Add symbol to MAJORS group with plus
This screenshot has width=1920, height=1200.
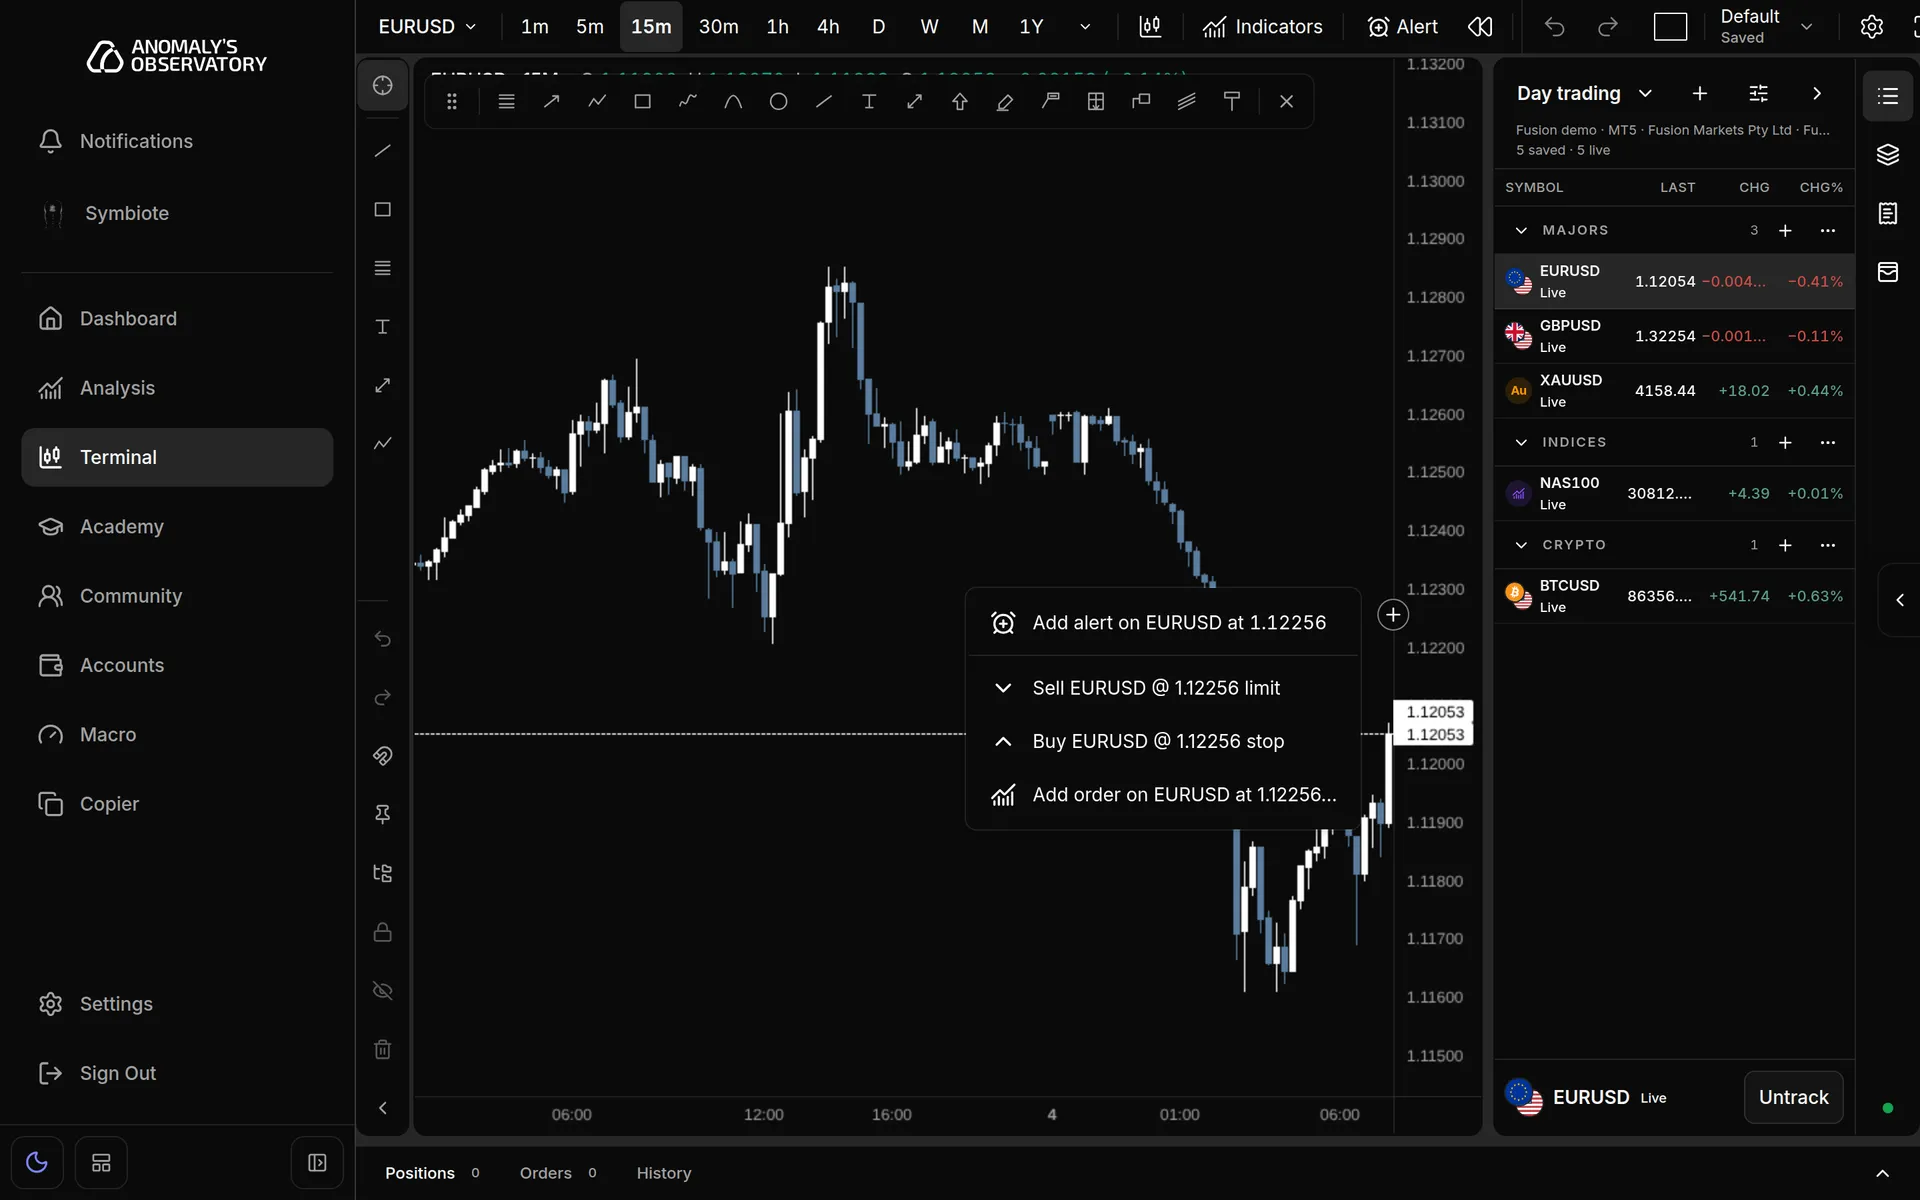coord(1785,231)
